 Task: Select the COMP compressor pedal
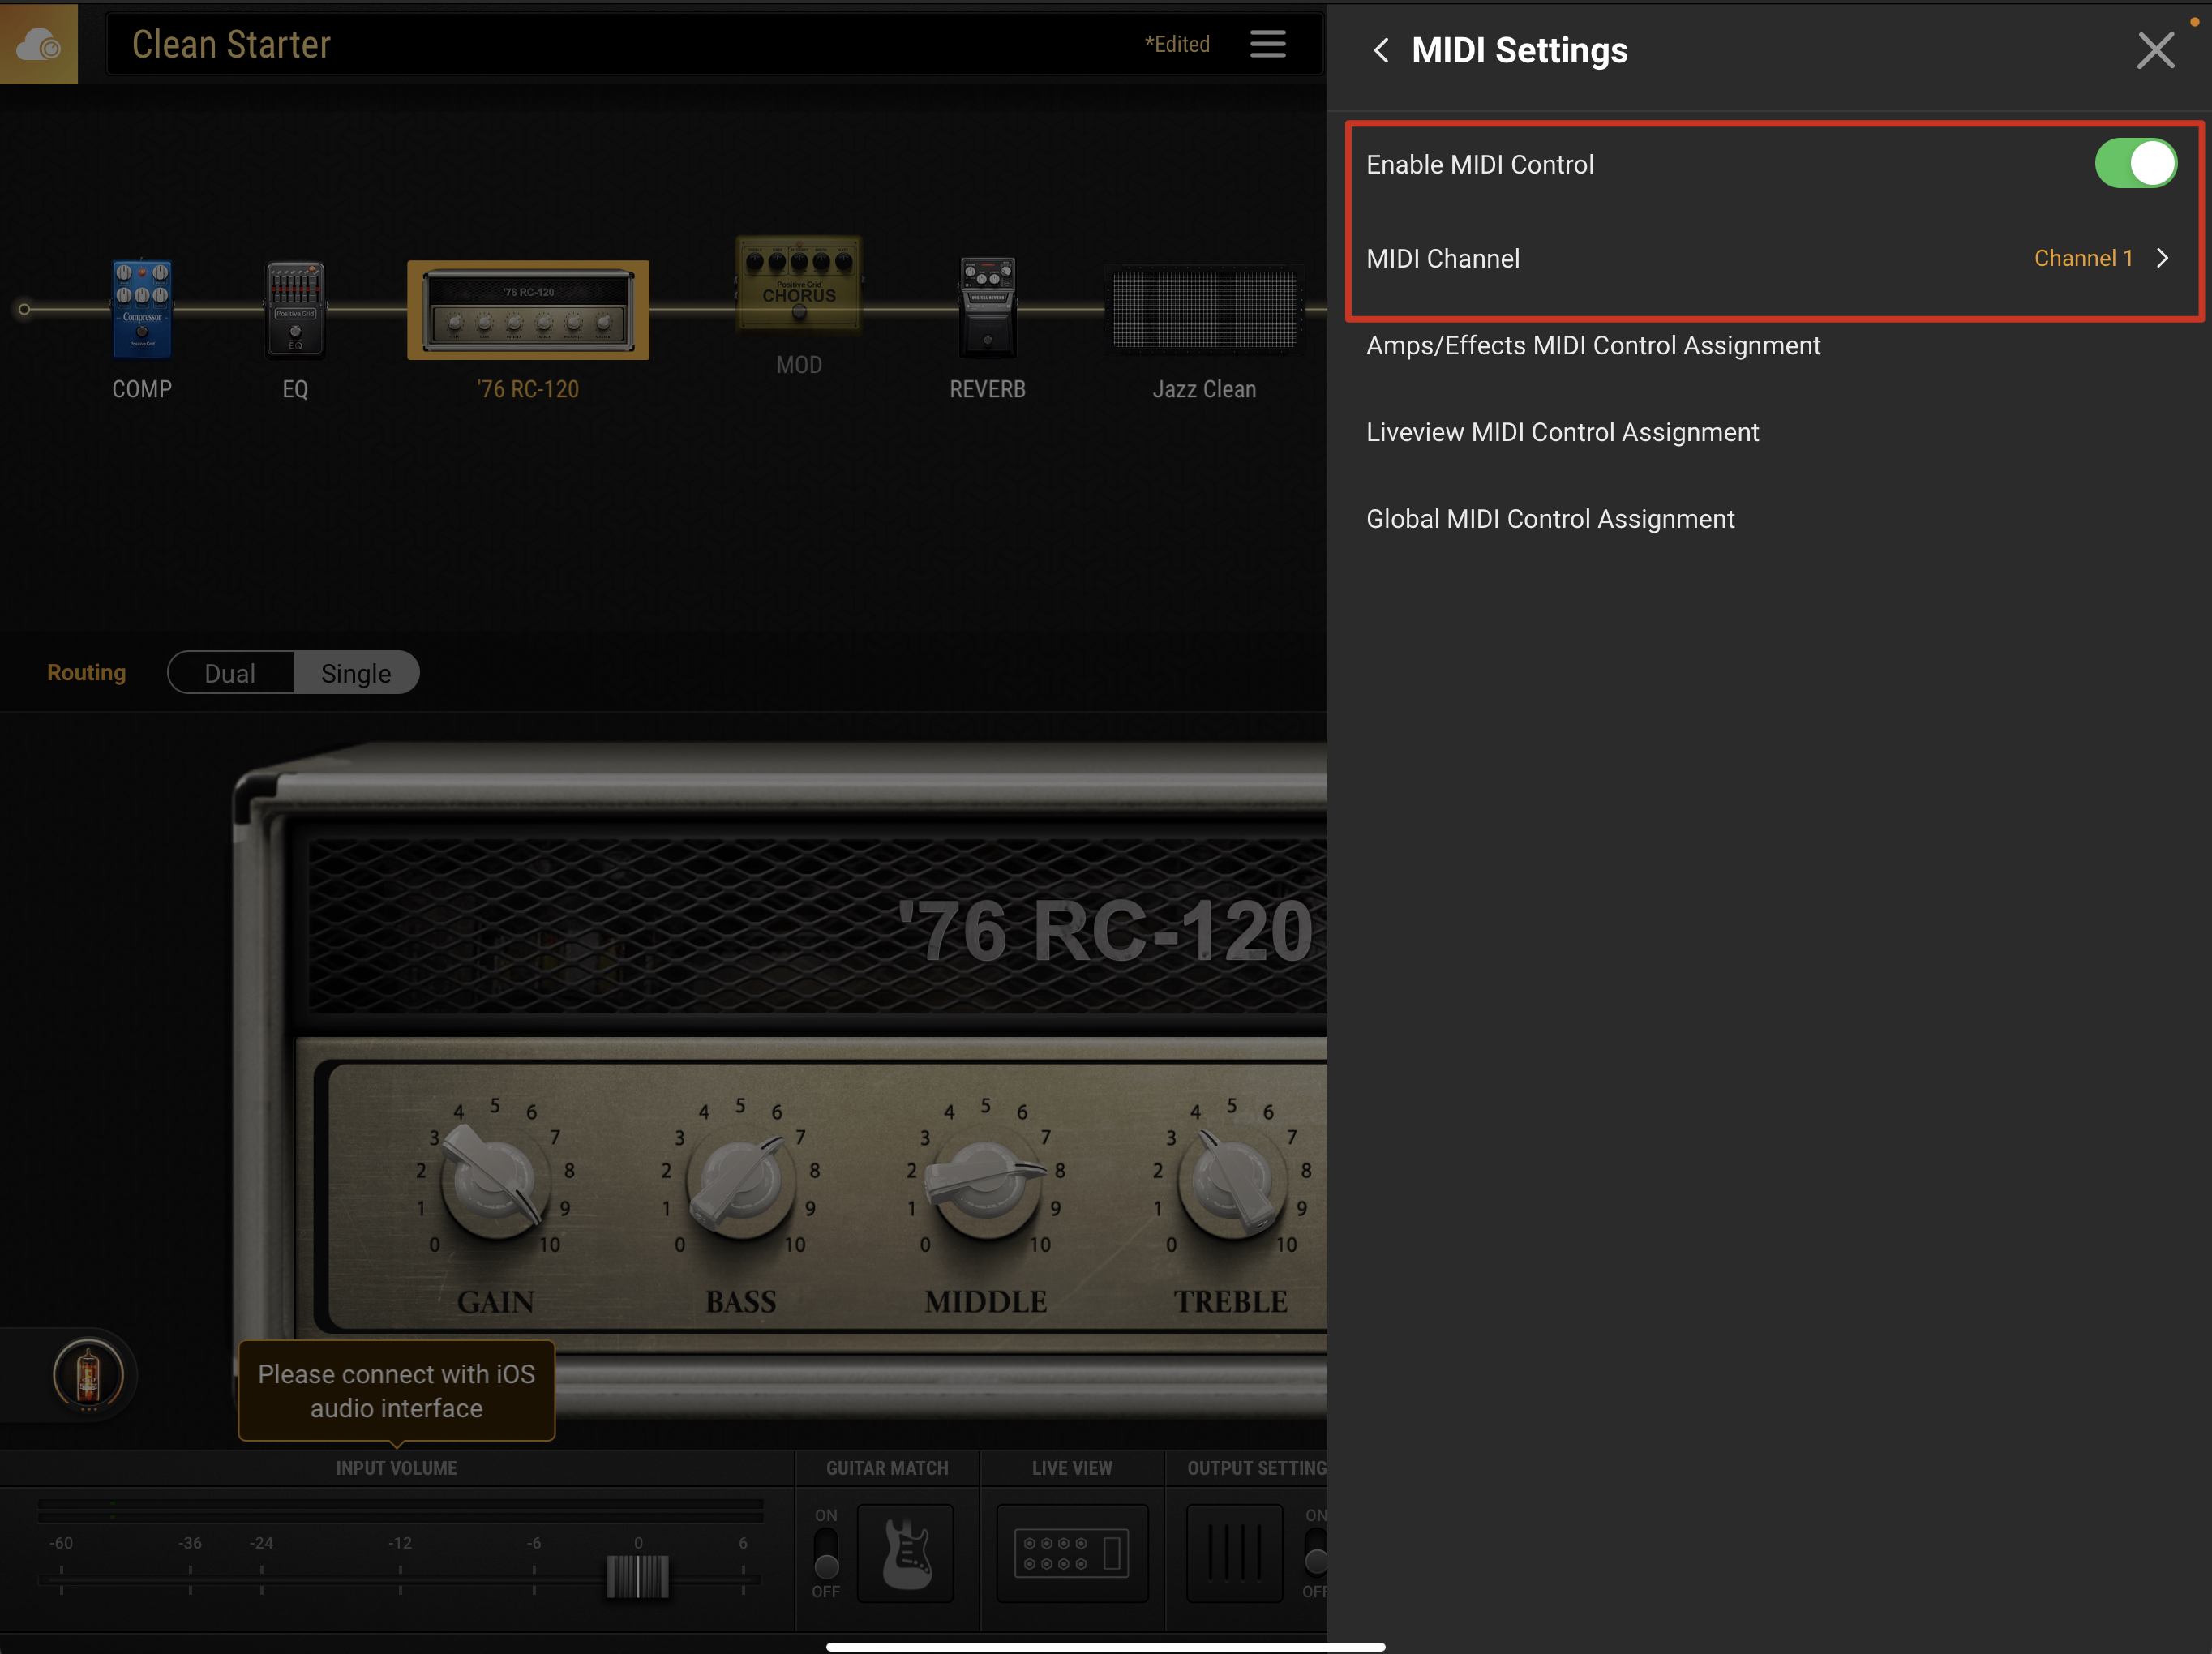(x=141, y=310)
